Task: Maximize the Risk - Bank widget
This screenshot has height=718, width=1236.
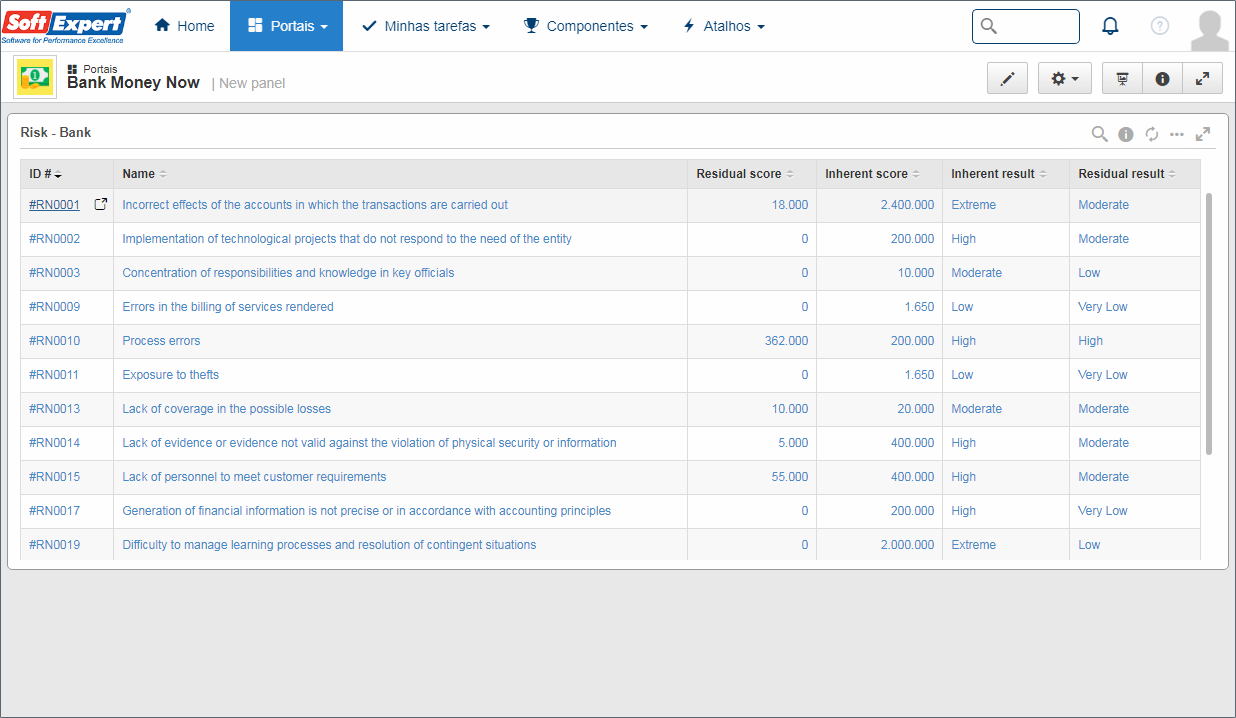Action: coord(1203,134)
